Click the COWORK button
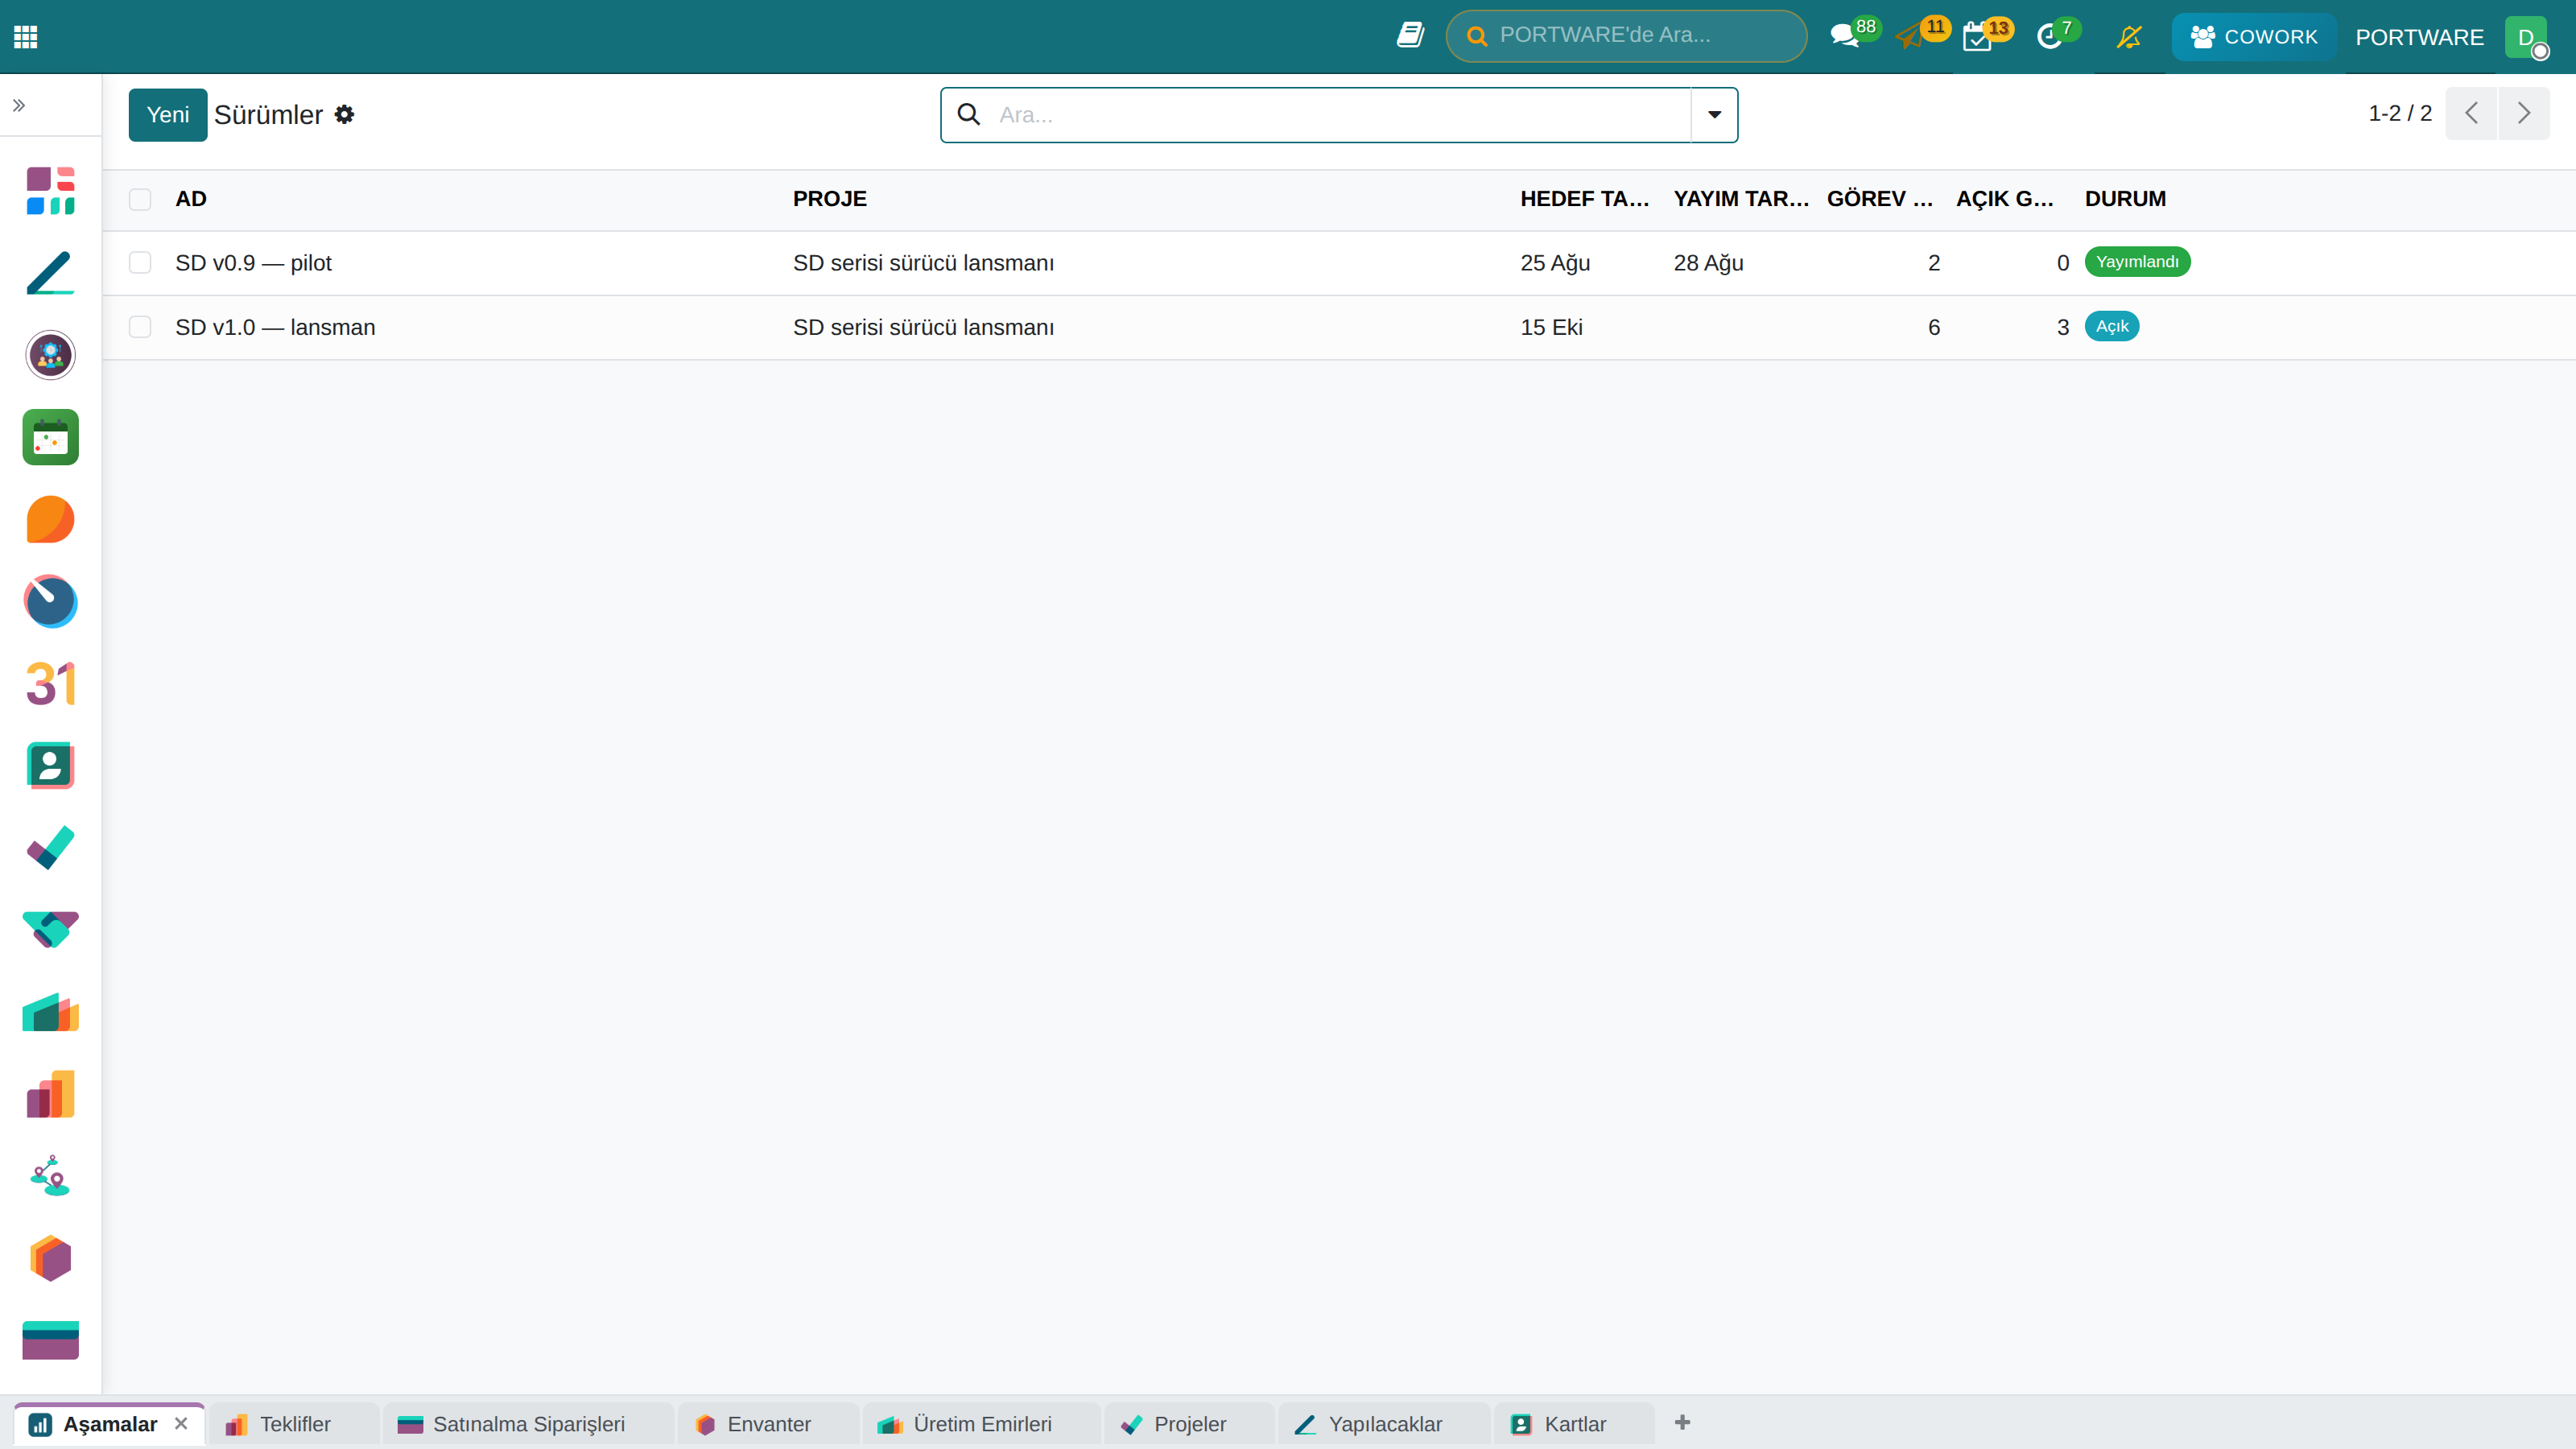 2254,37
